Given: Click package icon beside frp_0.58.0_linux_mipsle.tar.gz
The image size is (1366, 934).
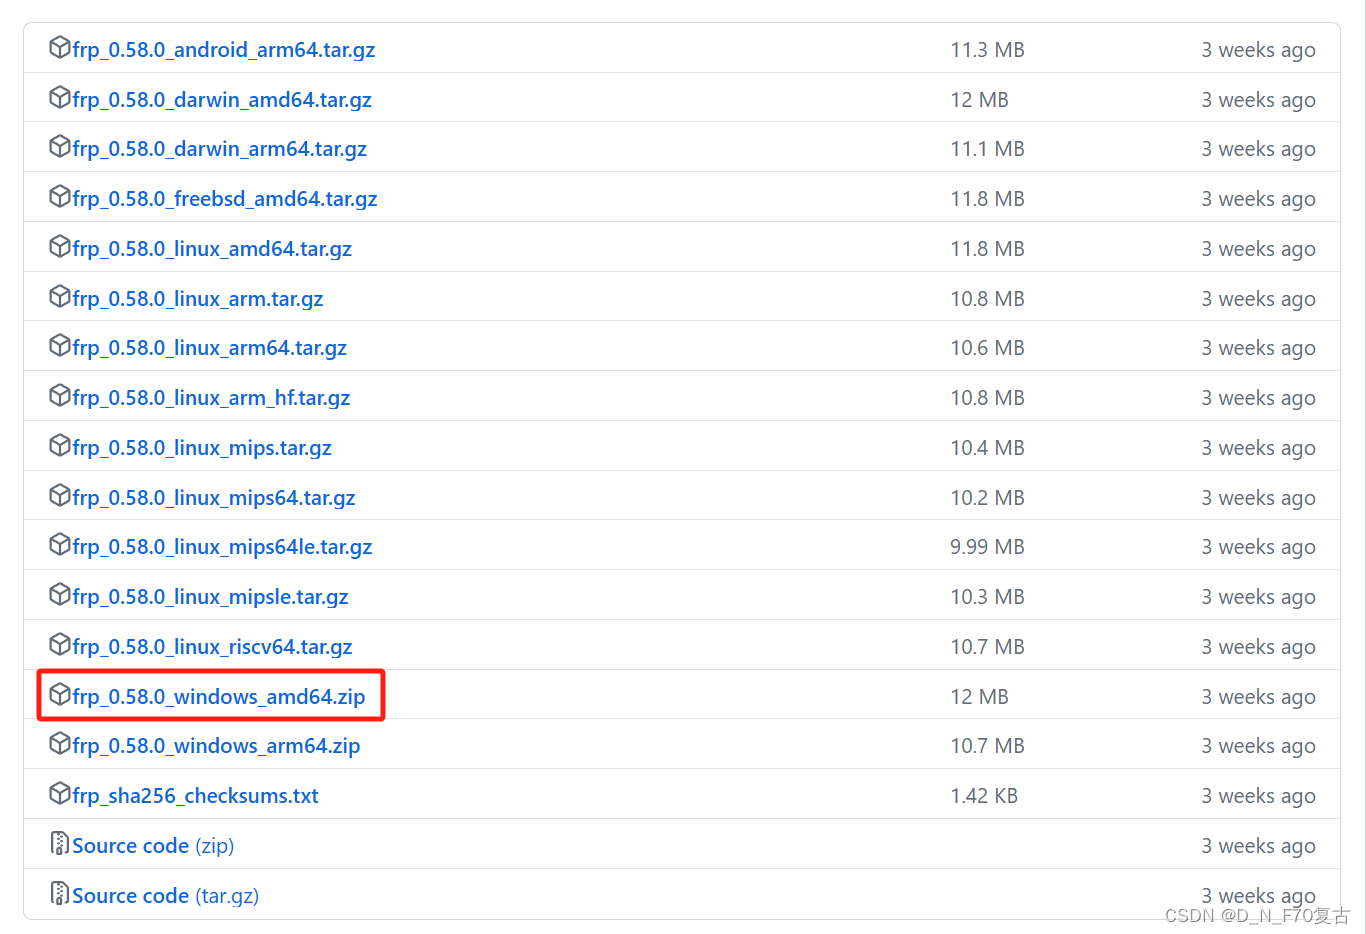Looking at the screenshot, I should pyautogui.click(x=60, y=594).
